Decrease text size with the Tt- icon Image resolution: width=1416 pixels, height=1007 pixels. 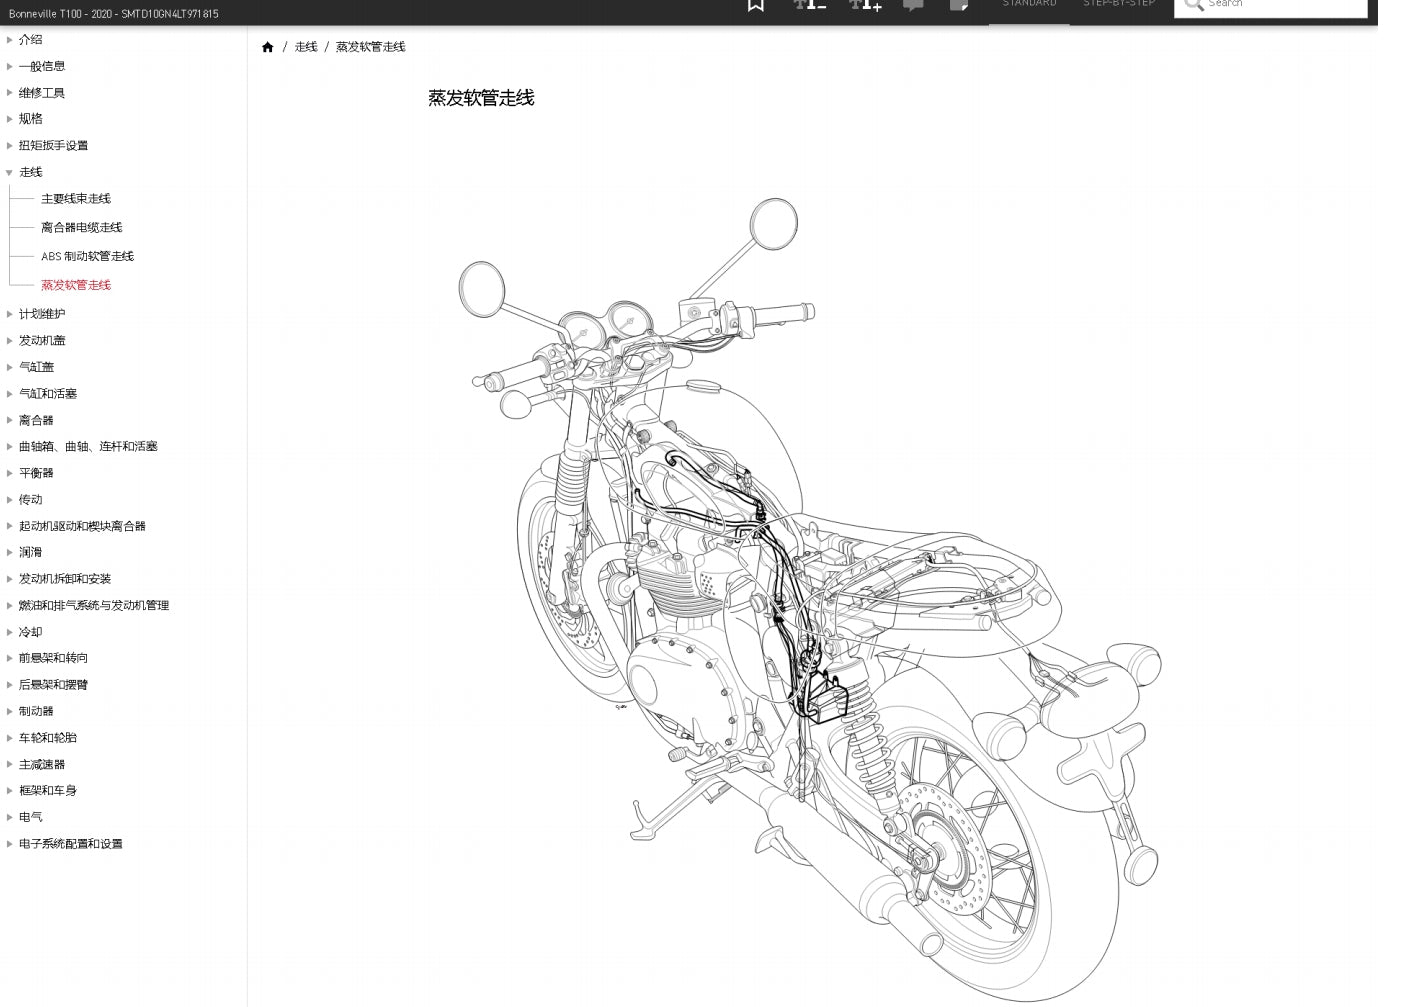point(809,5)
